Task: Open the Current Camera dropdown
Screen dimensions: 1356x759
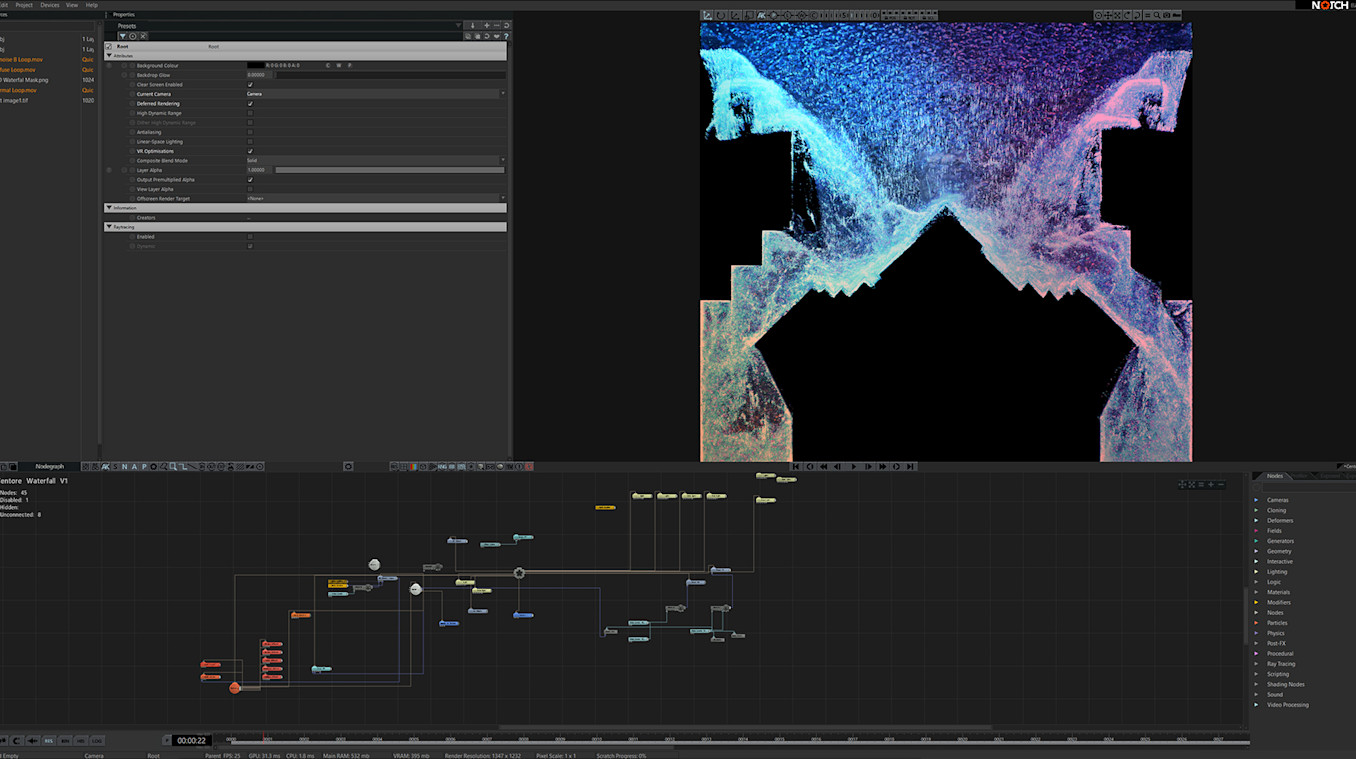Action: 376,94
